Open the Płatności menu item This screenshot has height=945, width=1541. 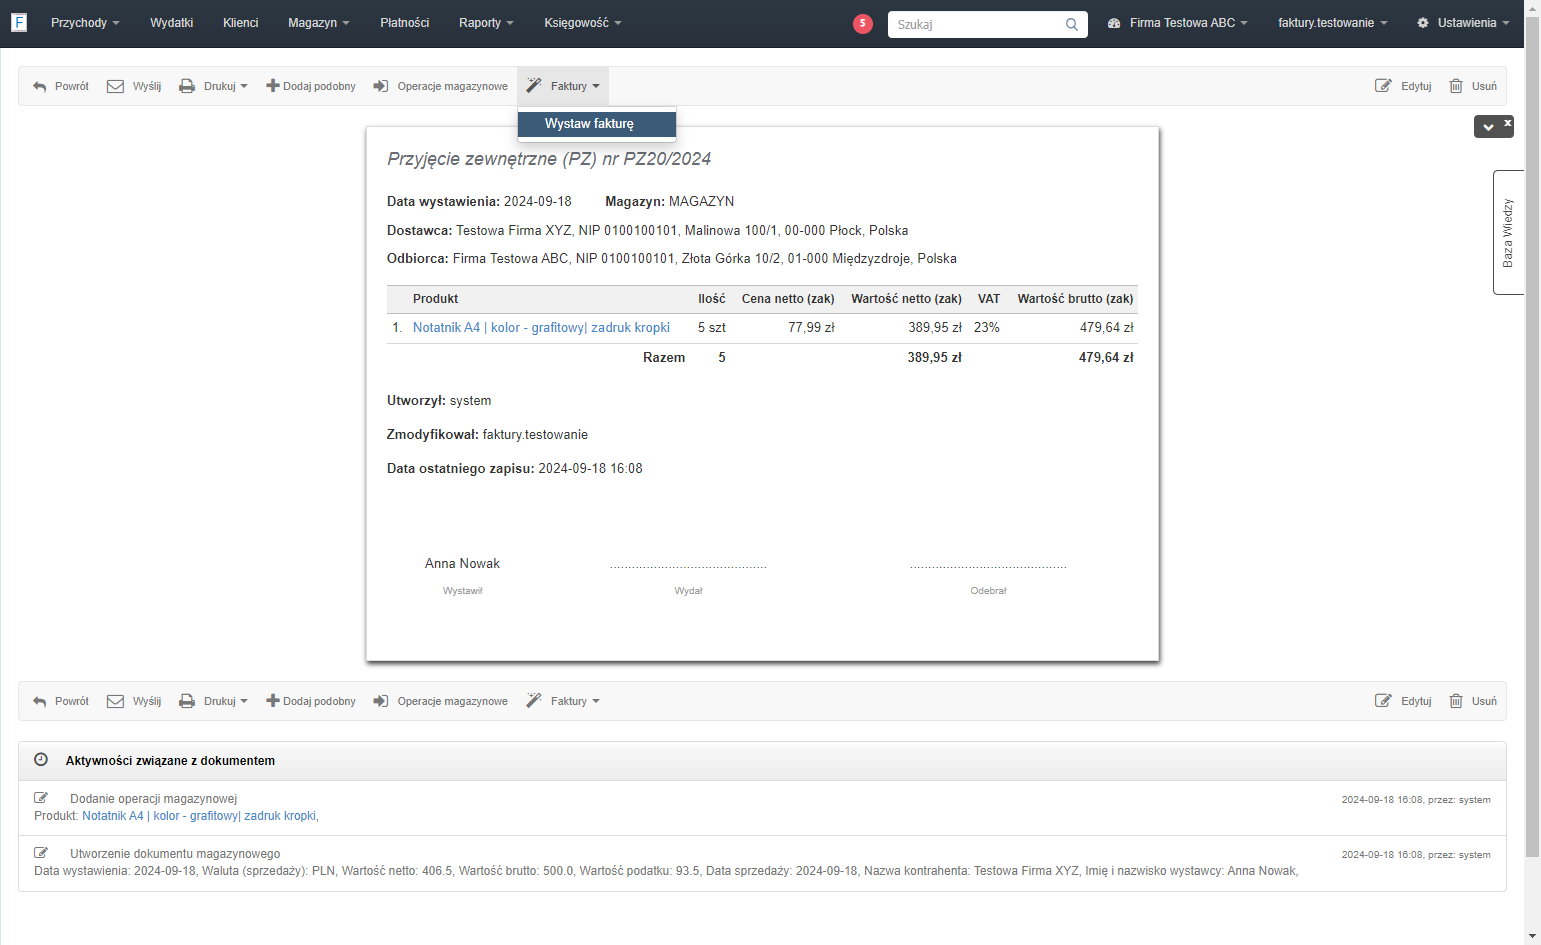405,23
